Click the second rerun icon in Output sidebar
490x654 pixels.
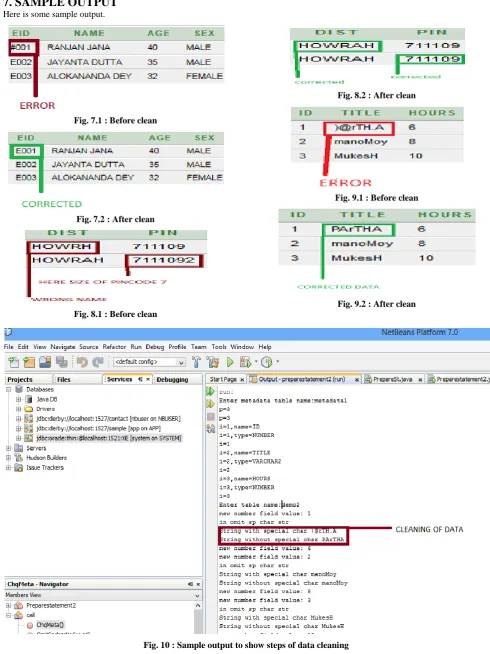(x=211, y=403)
